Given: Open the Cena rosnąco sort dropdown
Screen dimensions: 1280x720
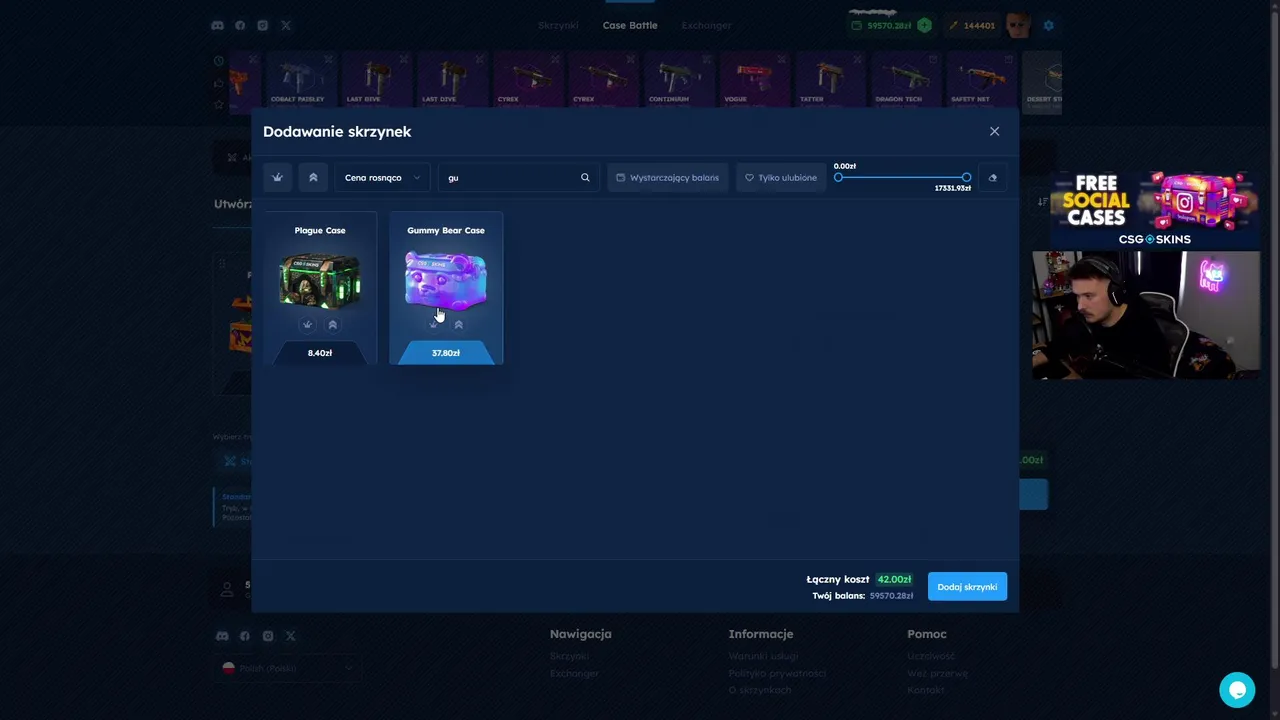Looking at the screenshot, I should (x=383, y=177).
